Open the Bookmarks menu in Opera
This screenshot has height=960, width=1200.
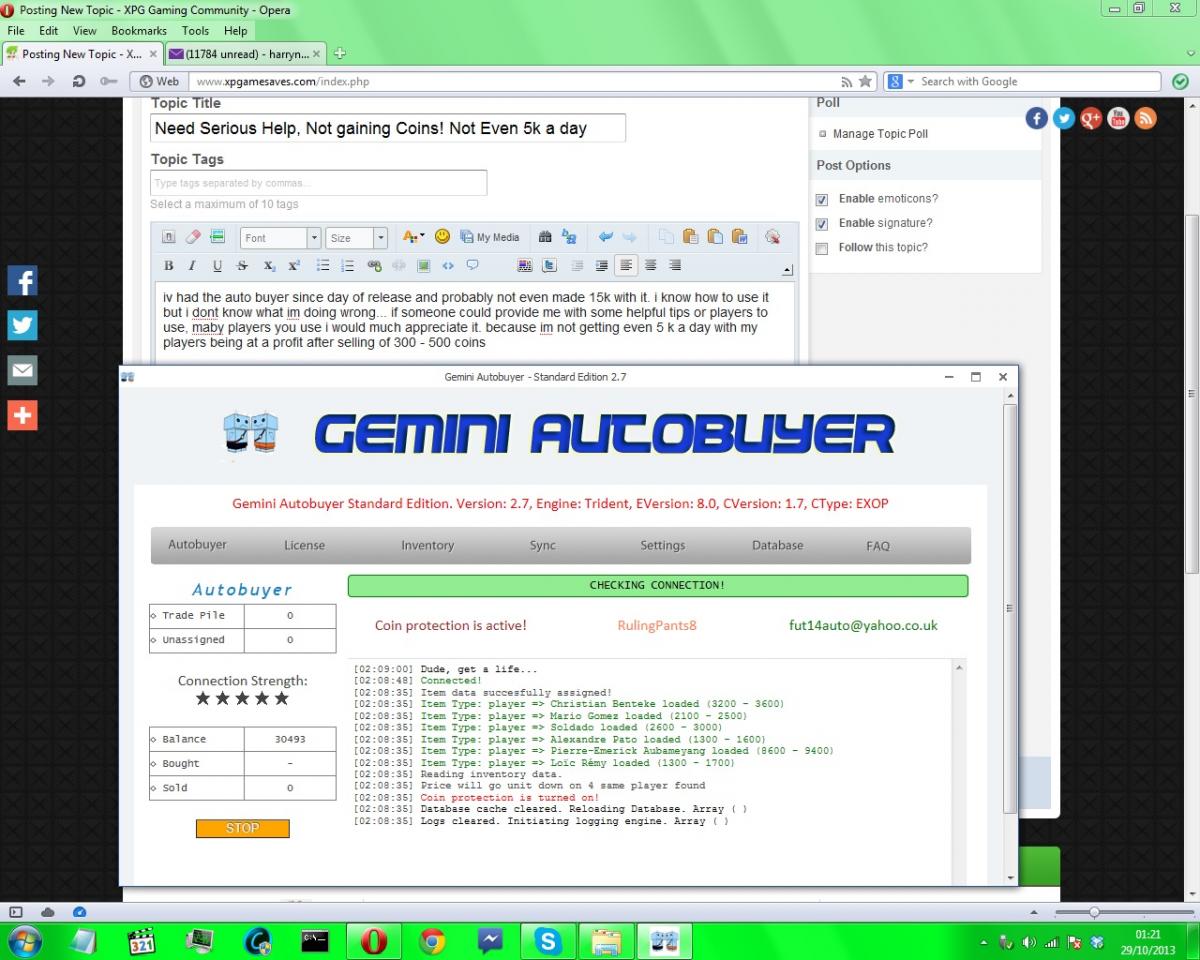139,31
